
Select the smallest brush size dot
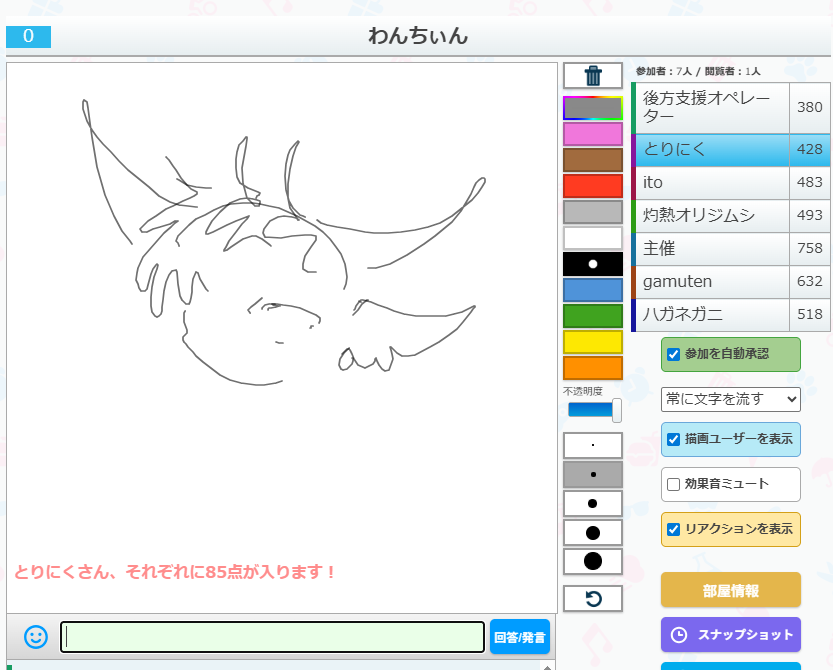593,445
